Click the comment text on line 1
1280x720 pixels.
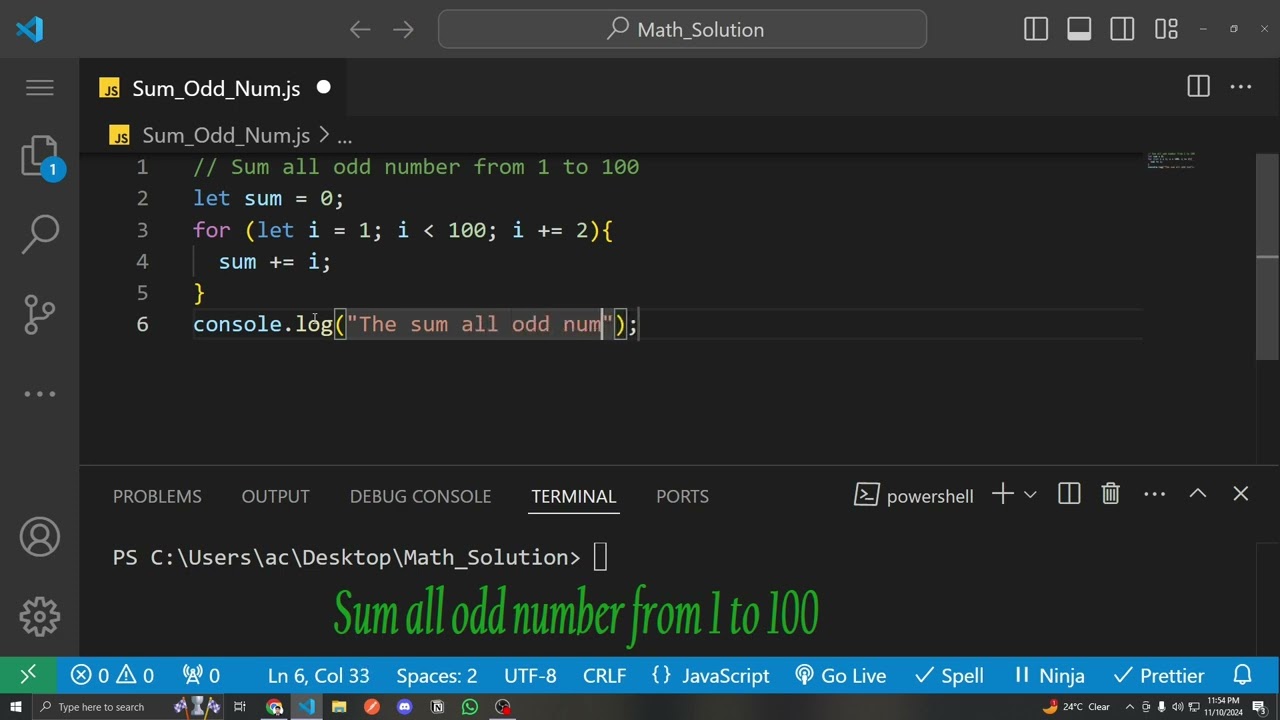pos(416,167)
